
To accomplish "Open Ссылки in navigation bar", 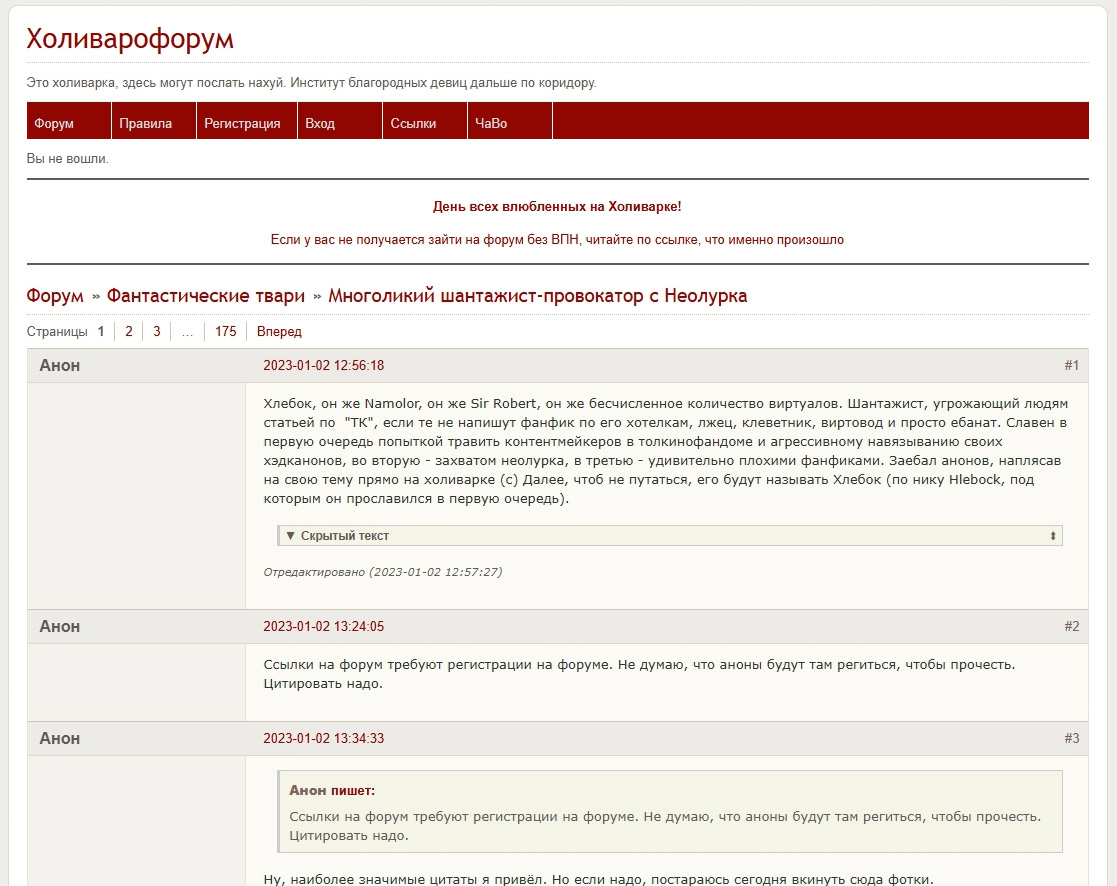I will click(413, 124).
